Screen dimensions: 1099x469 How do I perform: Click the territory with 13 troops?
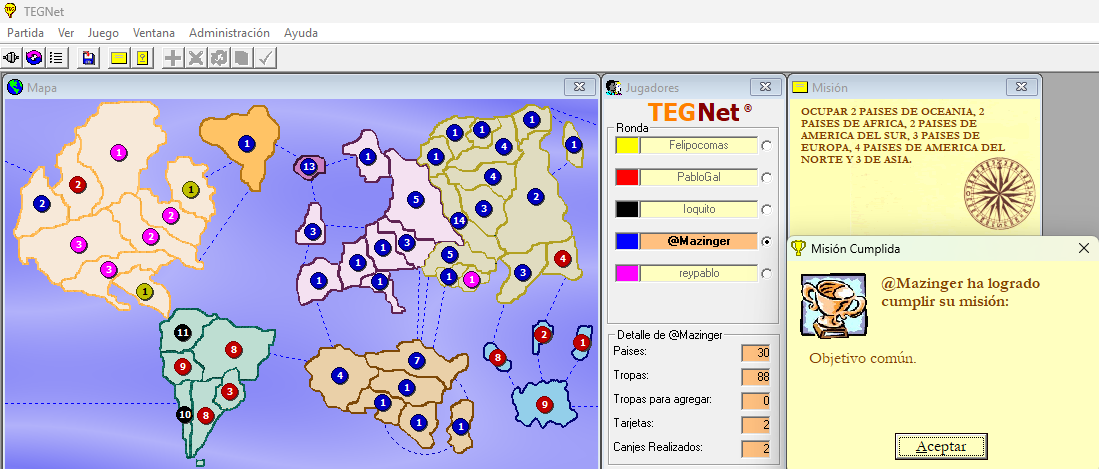pos(309,166)
